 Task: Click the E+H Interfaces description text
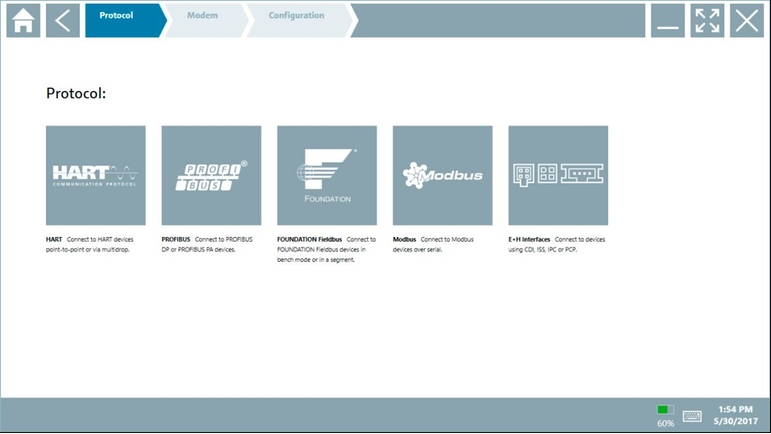pos(557,244)
